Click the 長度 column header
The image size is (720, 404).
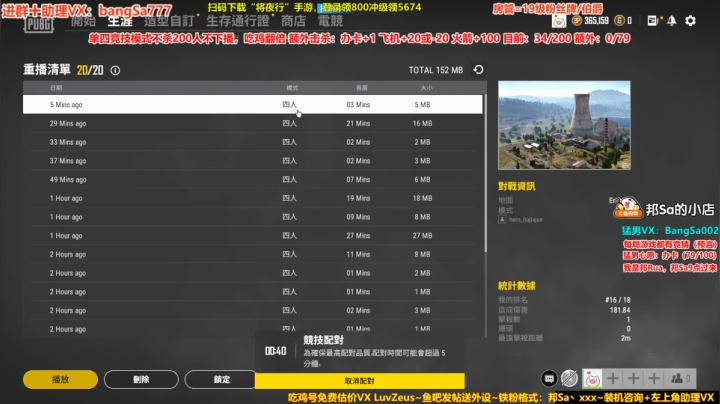coord(362,88)
